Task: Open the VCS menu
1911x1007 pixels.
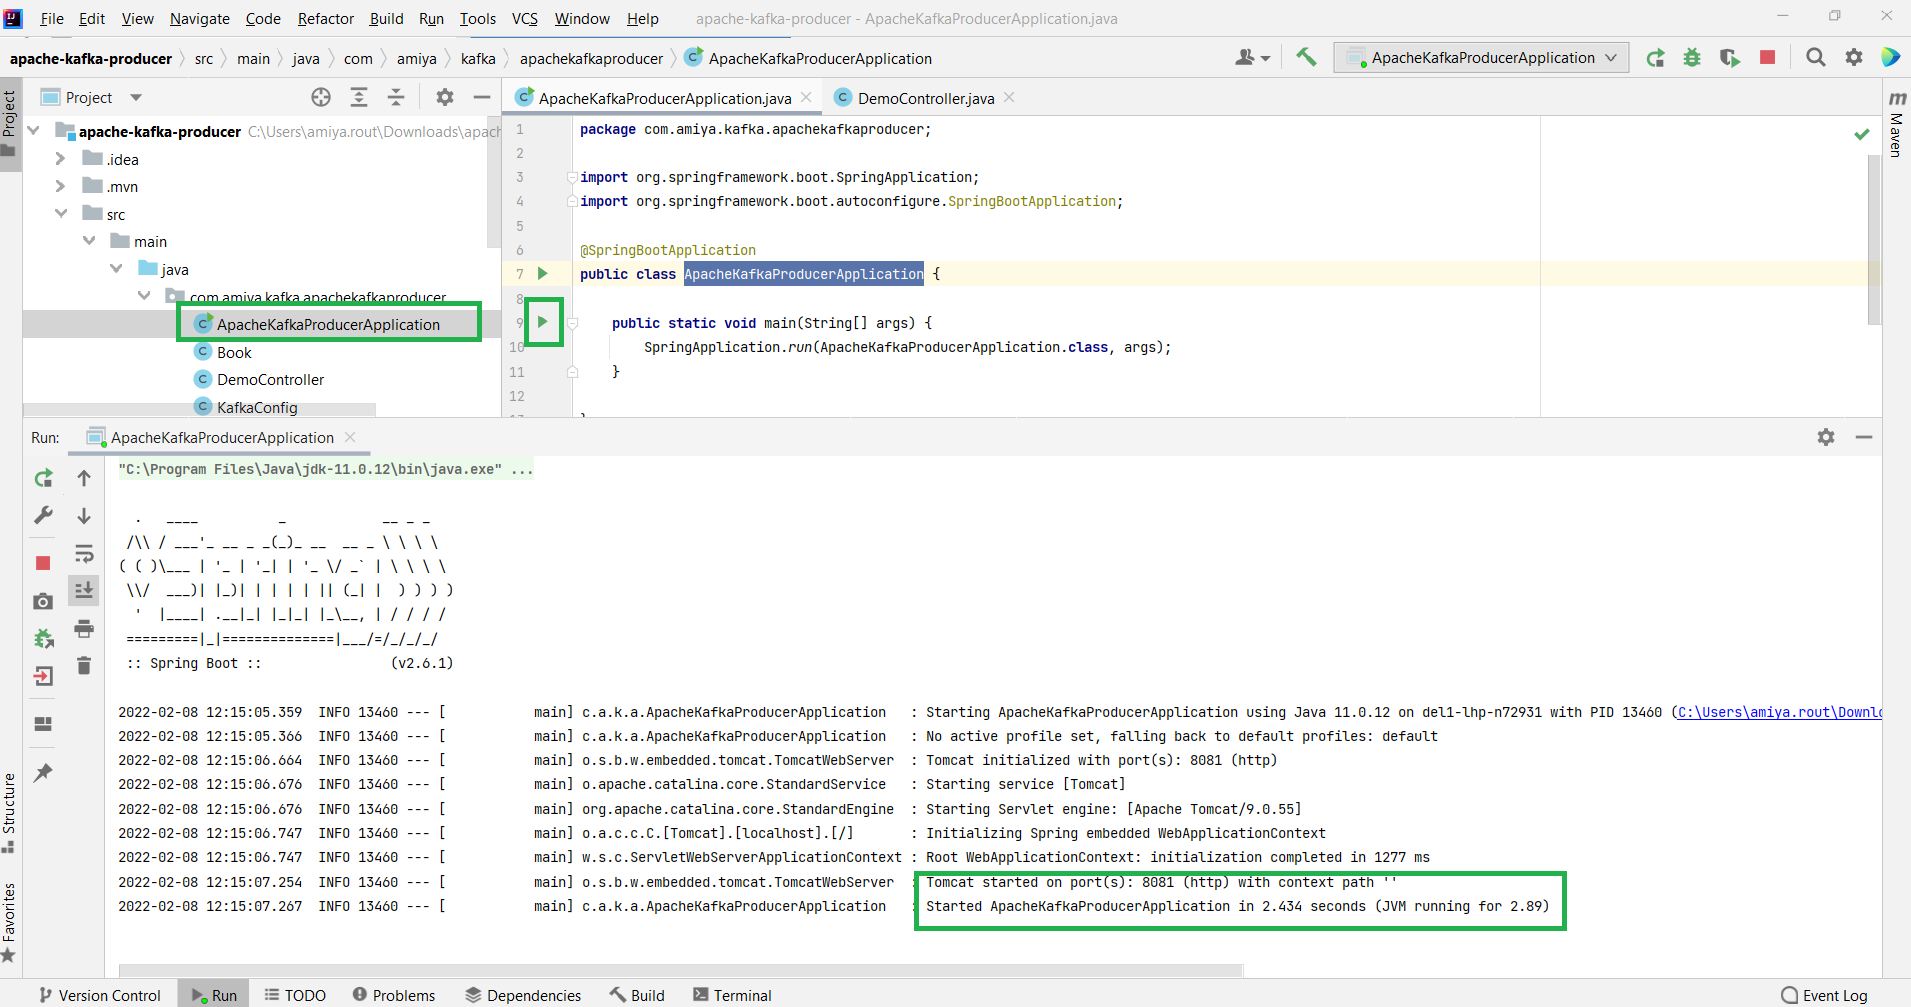Action: click(x=525, y=18)
